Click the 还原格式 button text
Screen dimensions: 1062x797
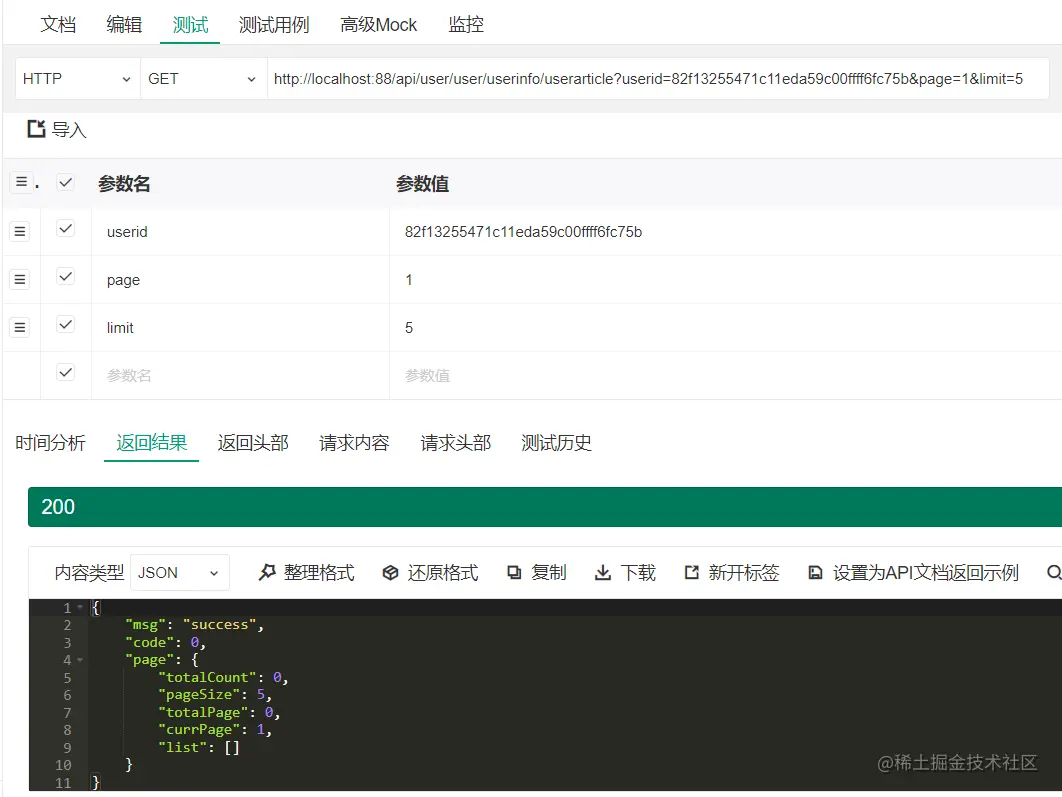[443, 573]
